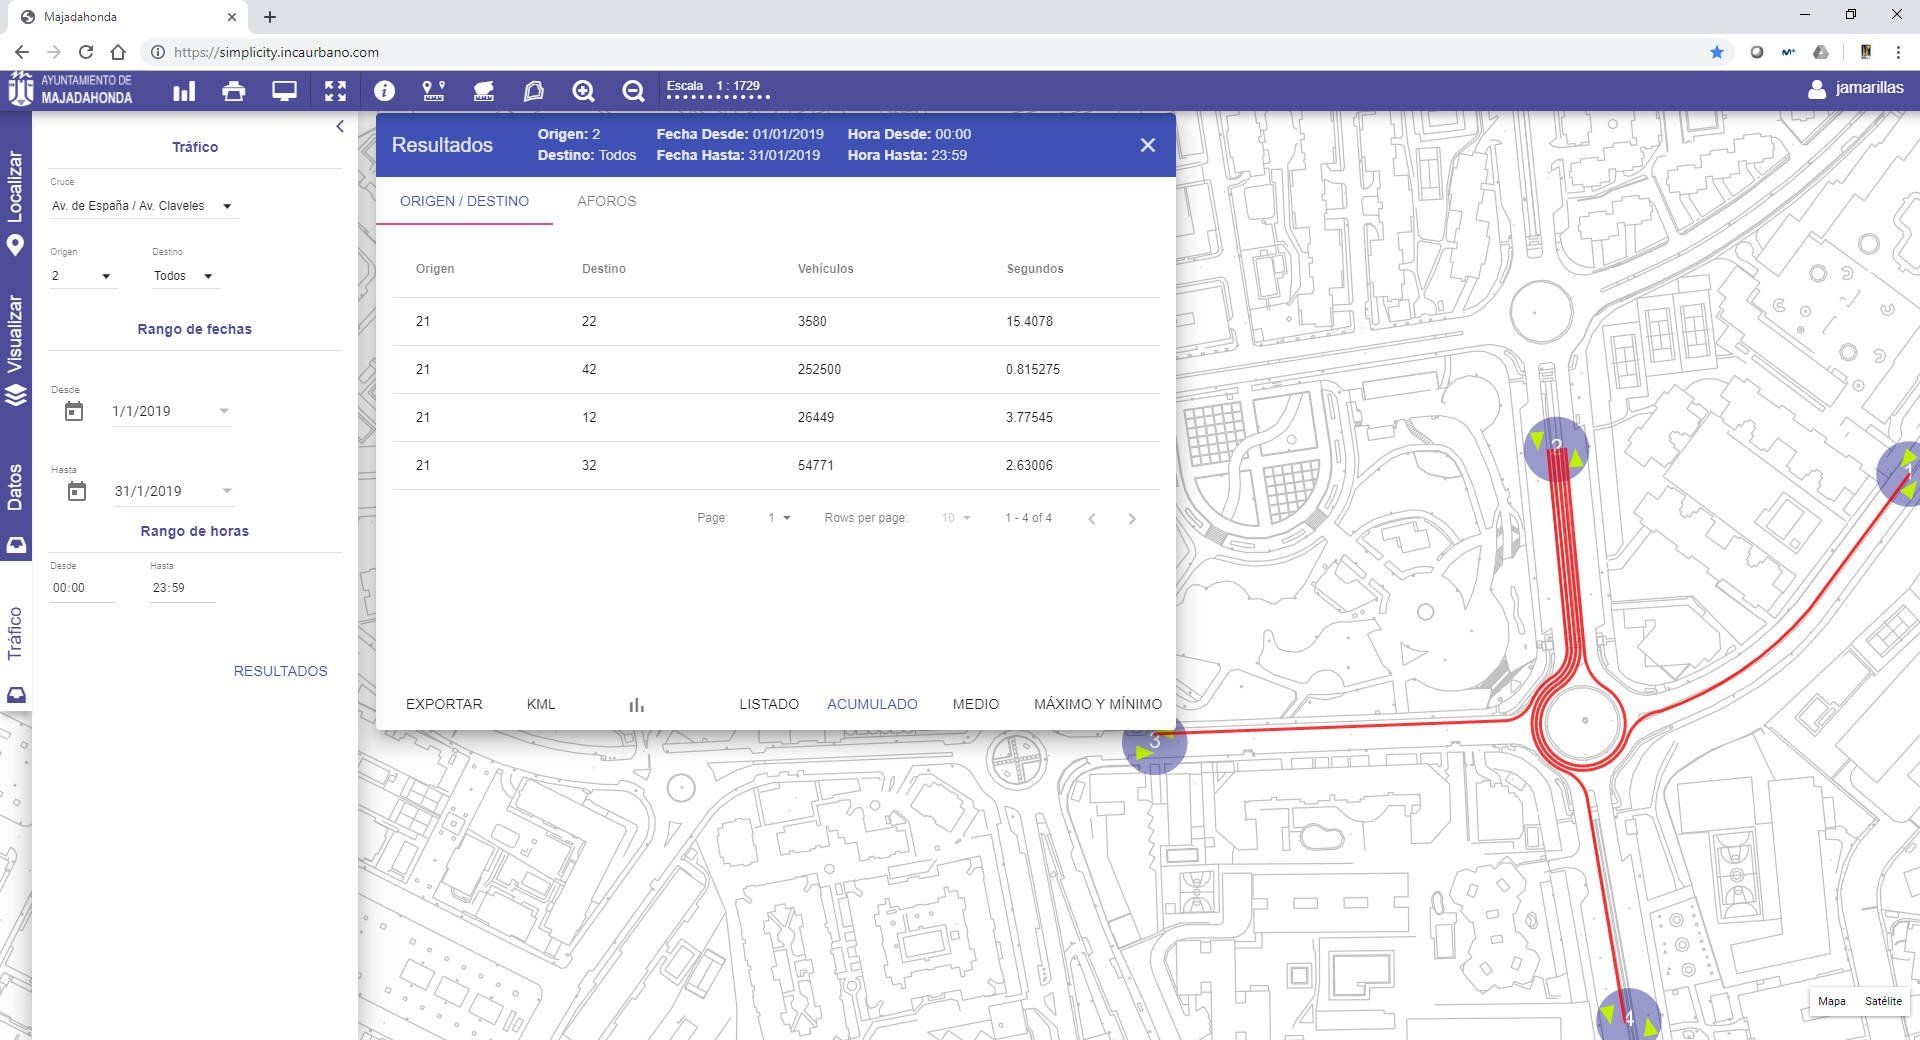Image resolution: width=1920 pixels, height=1040 pixels.
Task: Click the bar chart icon in top toolbar
Action: (184, 92)
